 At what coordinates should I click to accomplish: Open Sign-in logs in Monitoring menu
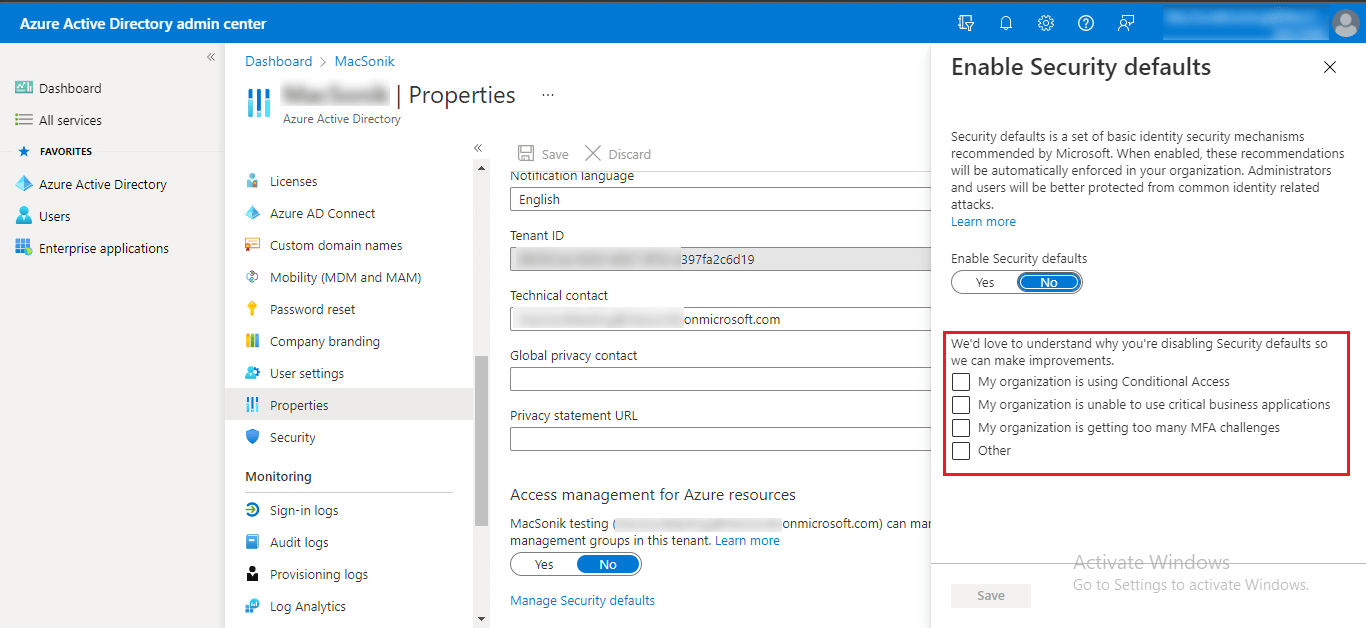(304, 510)
